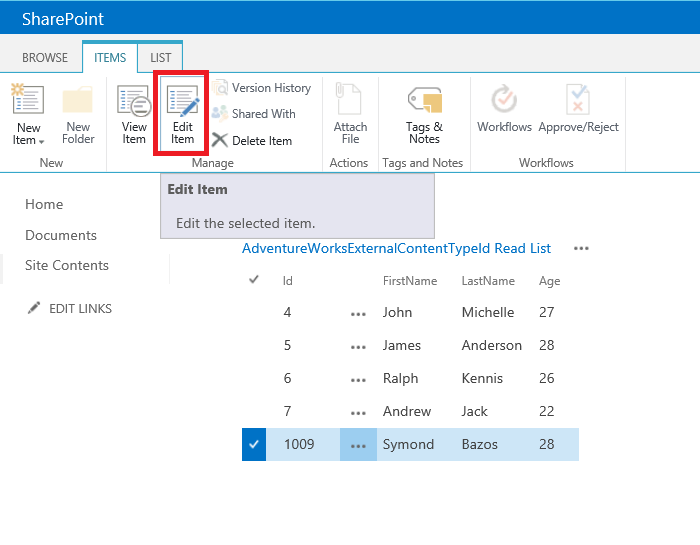Open ellipsis menu for Ralph row
This screenshot has height=545, width=700.
(x=358, y=380)
